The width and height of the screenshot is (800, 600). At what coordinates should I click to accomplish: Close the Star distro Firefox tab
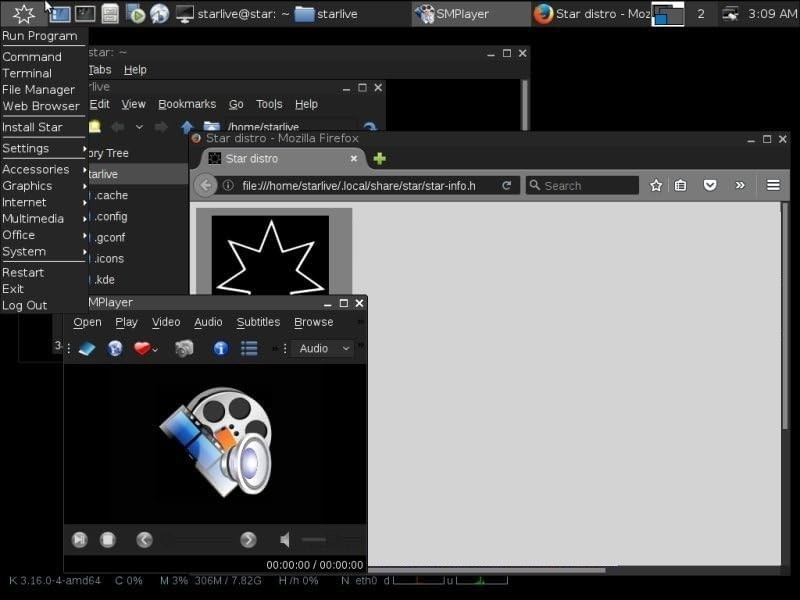tap(354, 159)
